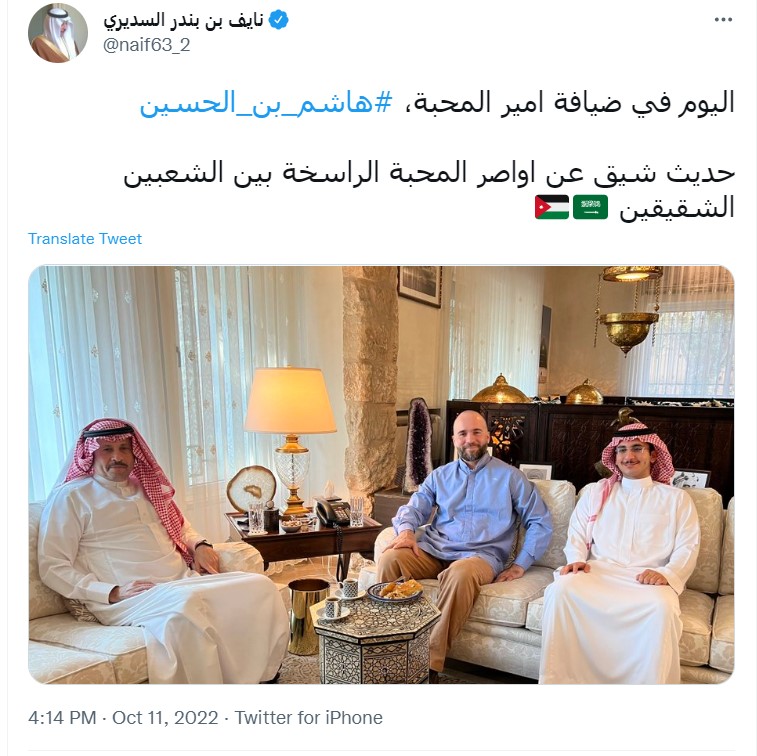757x756 pixels.
Task: Click the man seated at left in photo
Action: coord(150,550)
